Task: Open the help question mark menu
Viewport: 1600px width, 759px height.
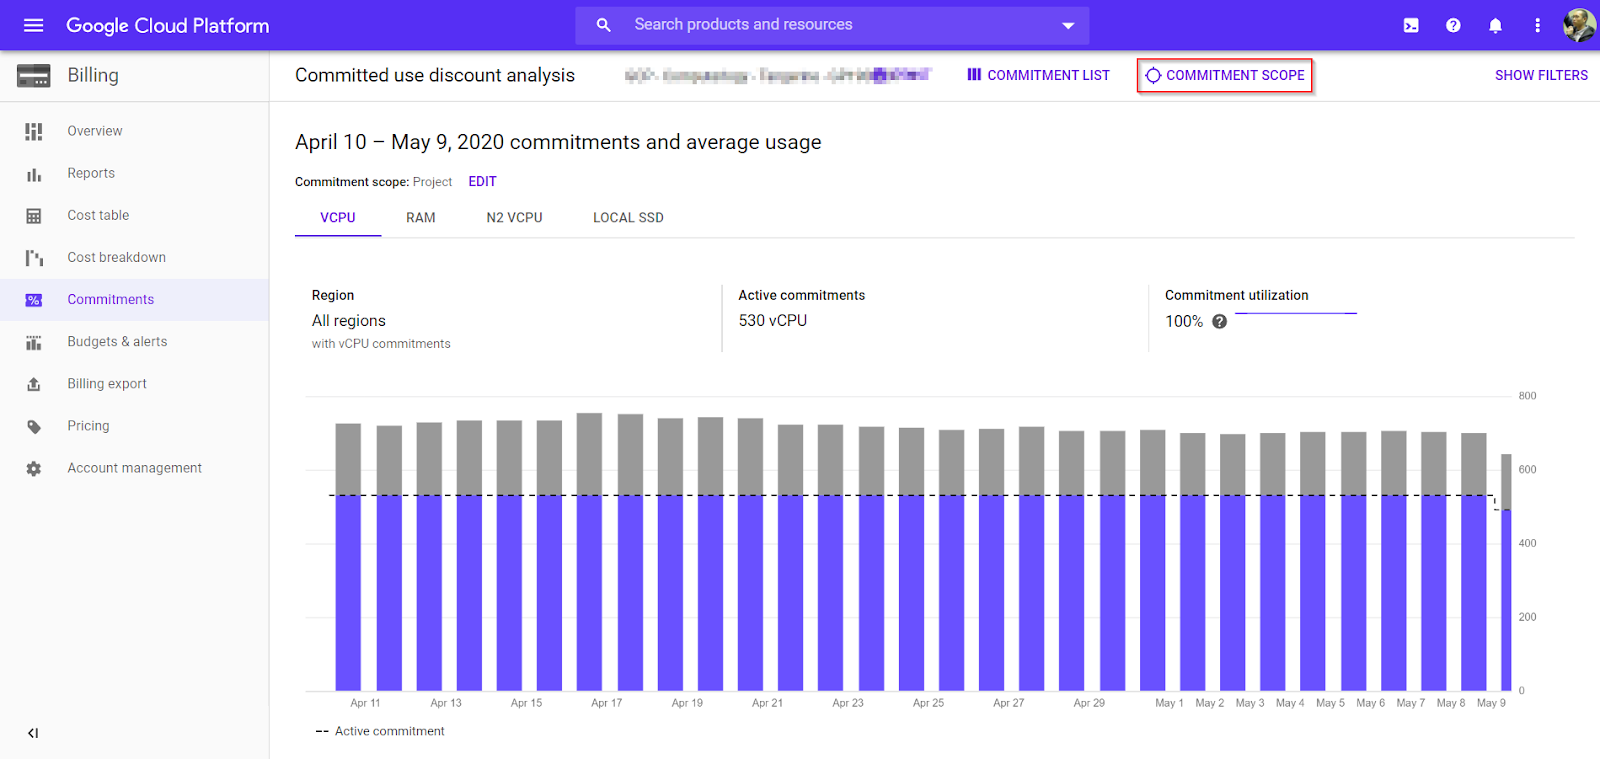Action: tap(1453, 26)
